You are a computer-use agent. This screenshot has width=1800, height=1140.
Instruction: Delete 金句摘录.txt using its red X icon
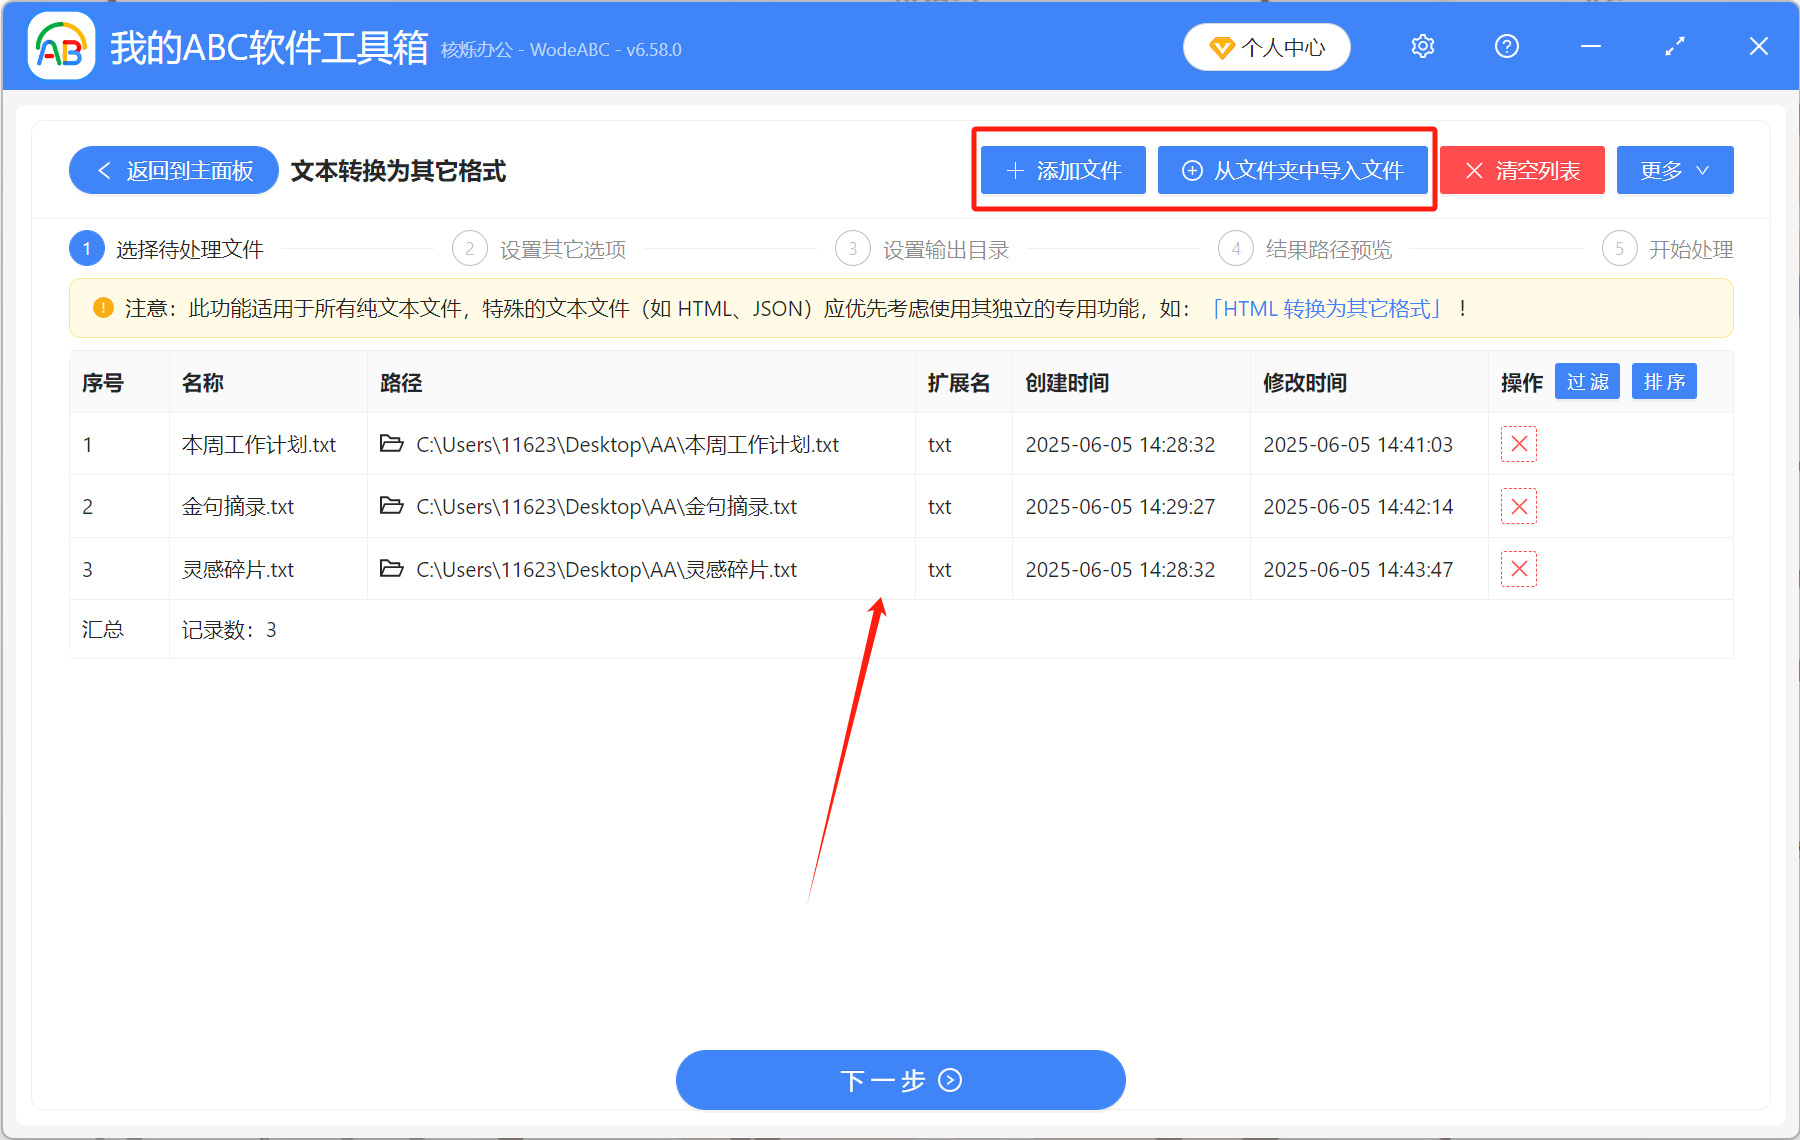[1519, 506]
